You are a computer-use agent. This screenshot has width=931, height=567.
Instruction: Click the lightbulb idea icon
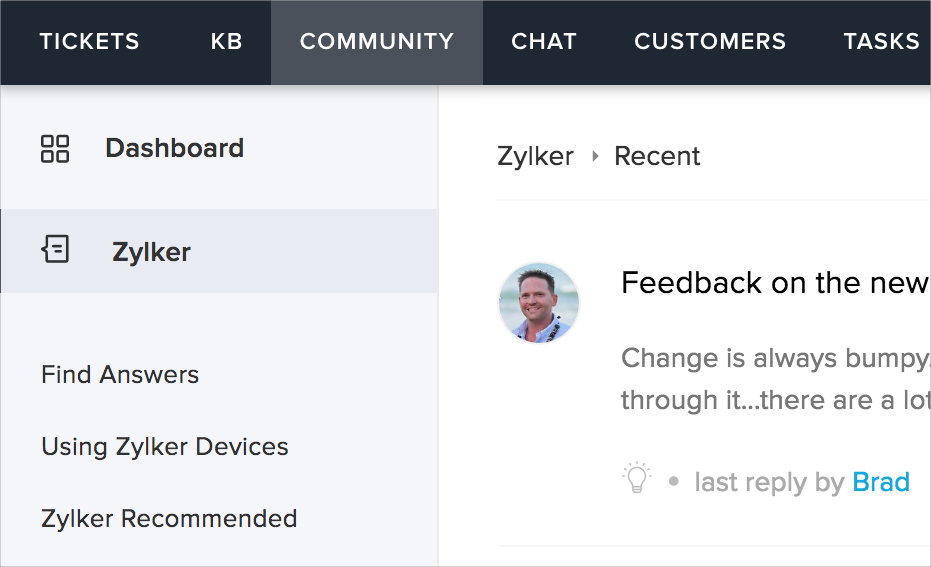click(637, 478)
